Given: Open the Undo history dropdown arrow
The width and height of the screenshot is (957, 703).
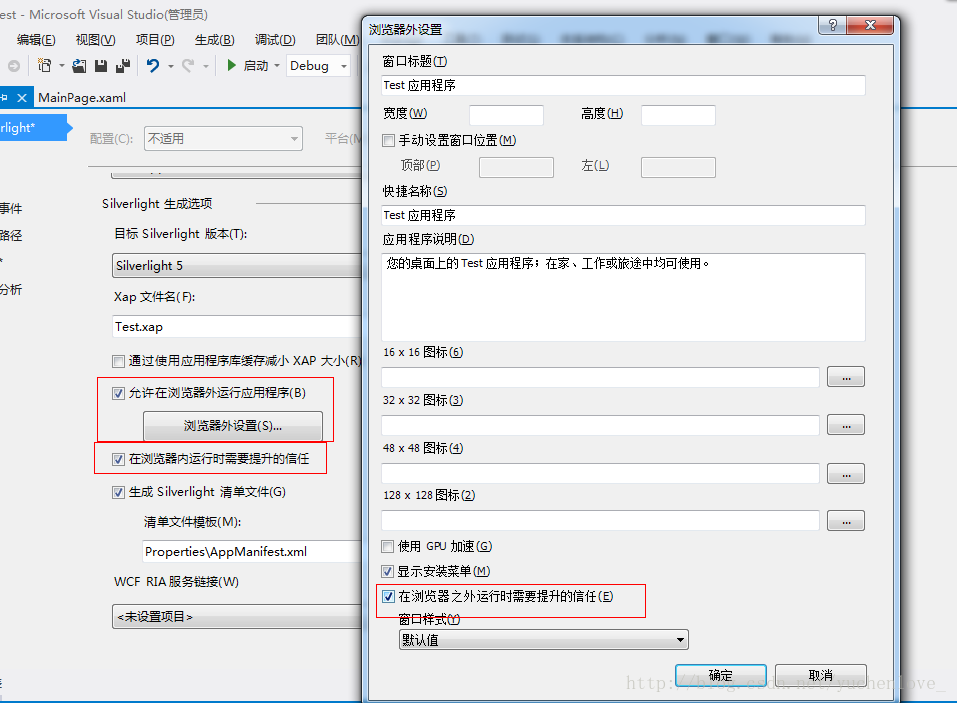Looking at the screenshot, I should click(171, 66).
